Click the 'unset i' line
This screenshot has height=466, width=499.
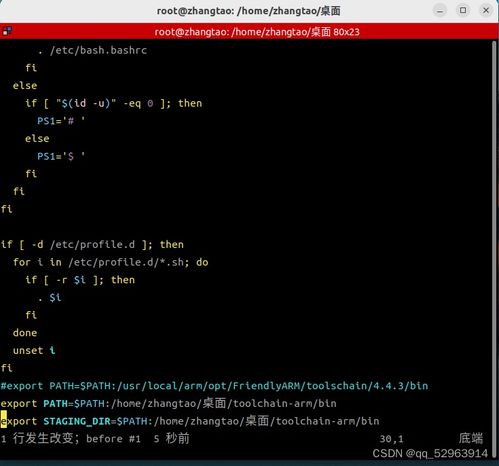pos(34,350)
